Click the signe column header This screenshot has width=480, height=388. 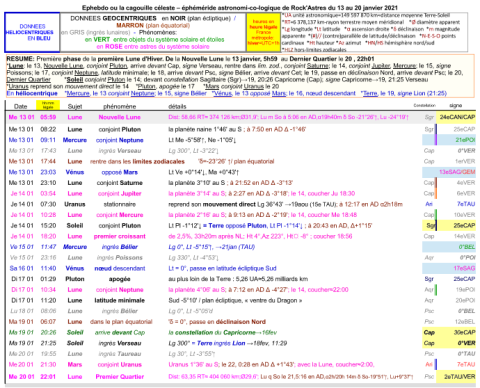tap(456, 105)
